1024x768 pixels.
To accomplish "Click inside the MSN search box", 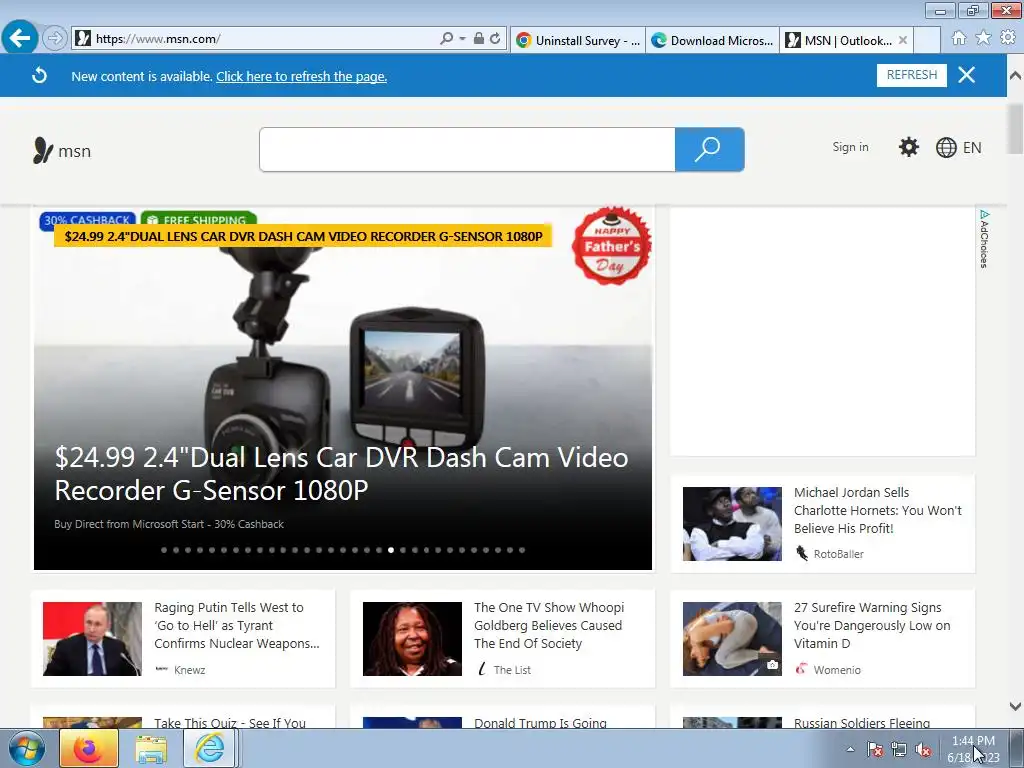I will click(x=467, y=150).
